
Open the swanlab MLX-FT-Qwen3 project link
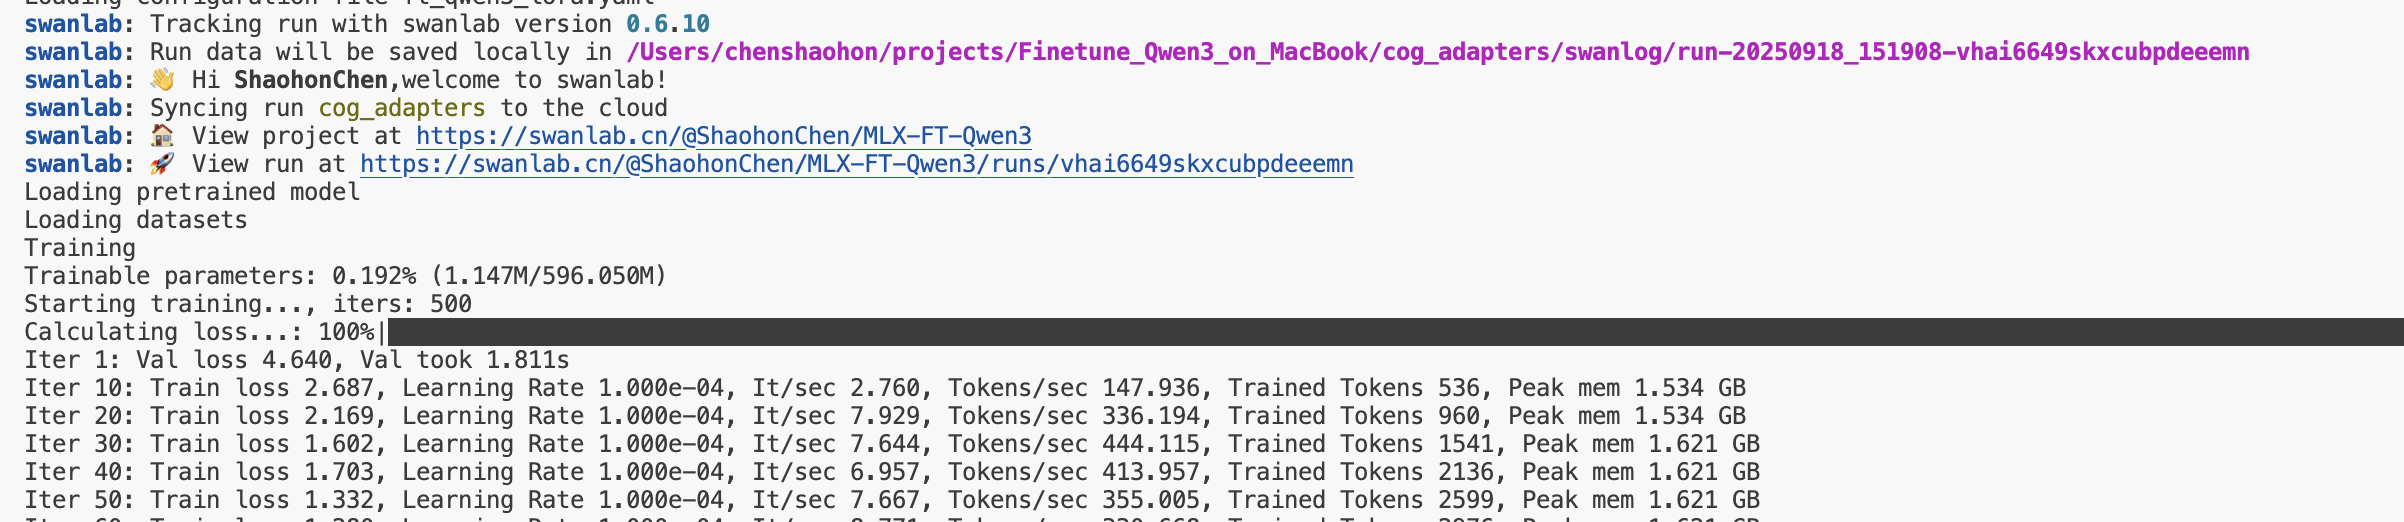[723, 136]
